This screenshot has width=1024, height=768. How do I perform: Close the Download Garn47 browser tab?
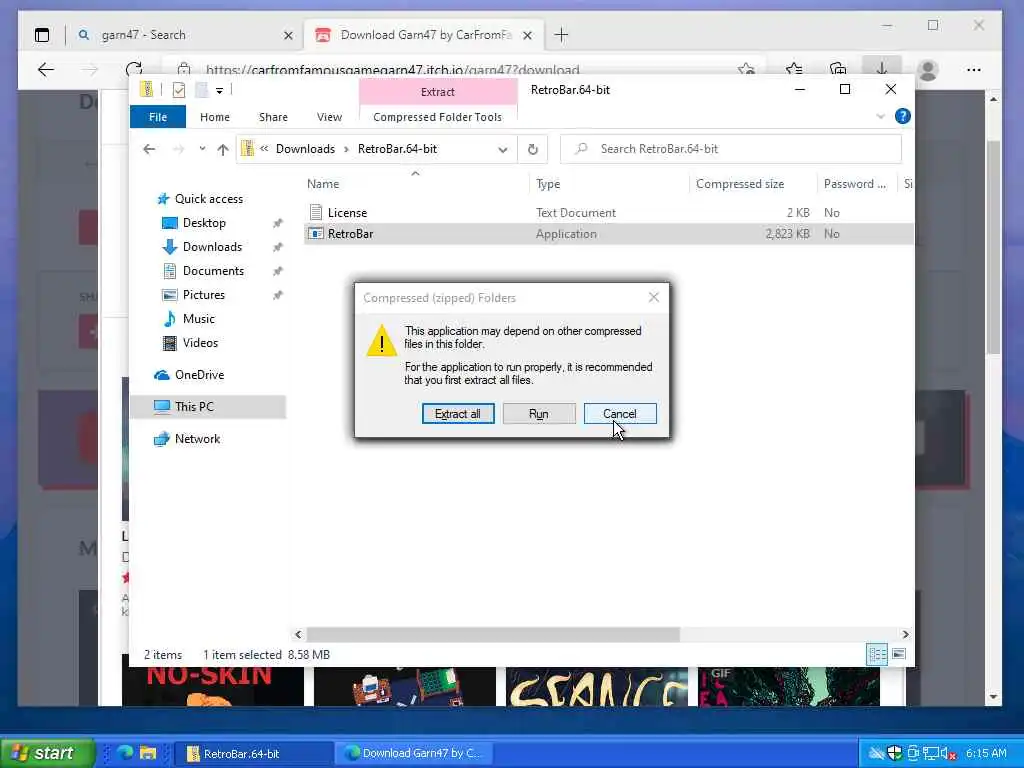(528, 35)
